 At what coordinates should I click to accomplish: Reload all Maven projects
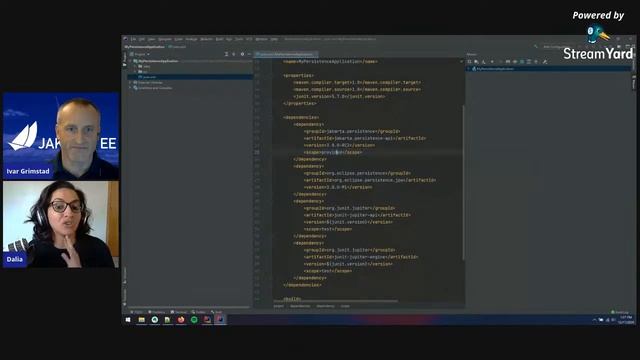470,62
